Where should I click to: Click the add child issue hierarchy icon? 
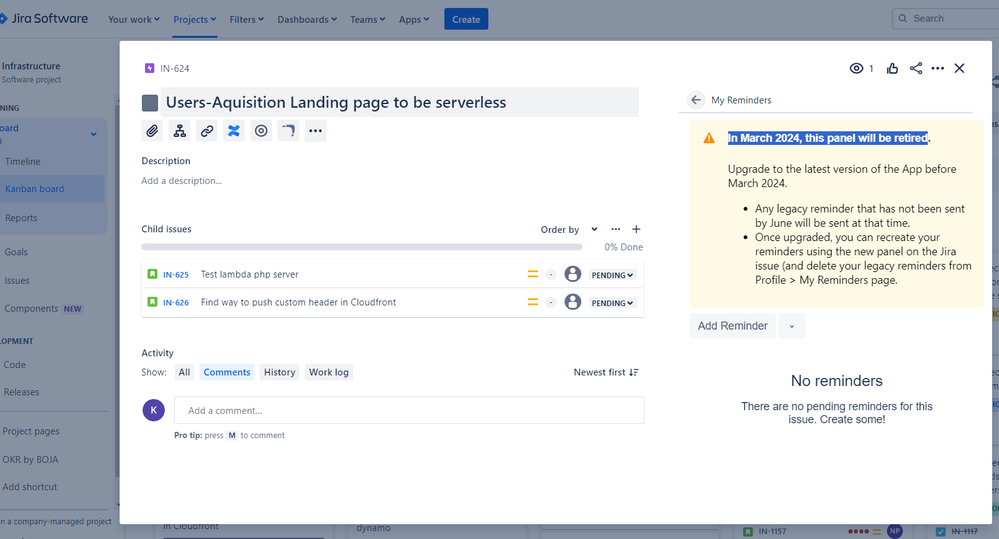[x=180, y=131]
